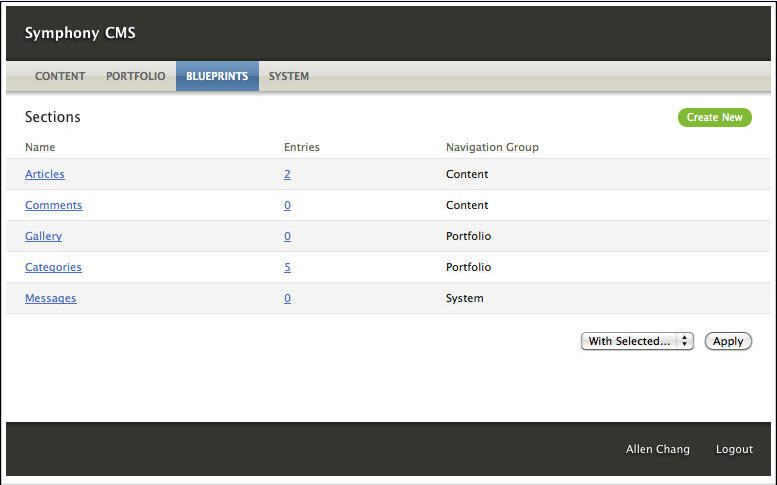Open the Articles section link

(x=45, y=174)
